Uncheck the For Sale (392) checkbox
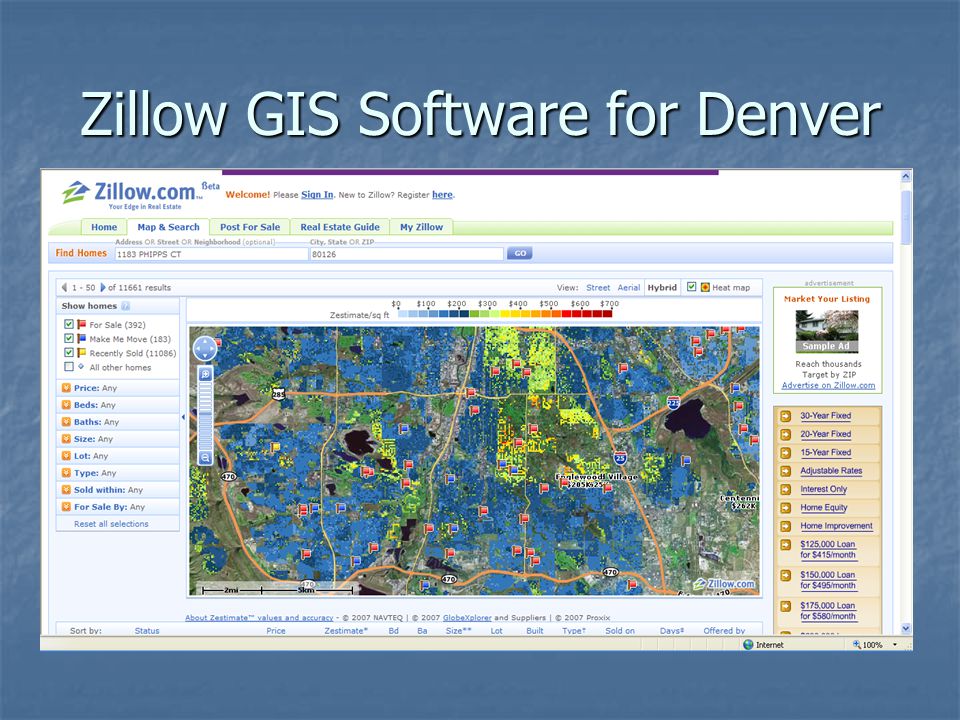 tap(69, 324)
